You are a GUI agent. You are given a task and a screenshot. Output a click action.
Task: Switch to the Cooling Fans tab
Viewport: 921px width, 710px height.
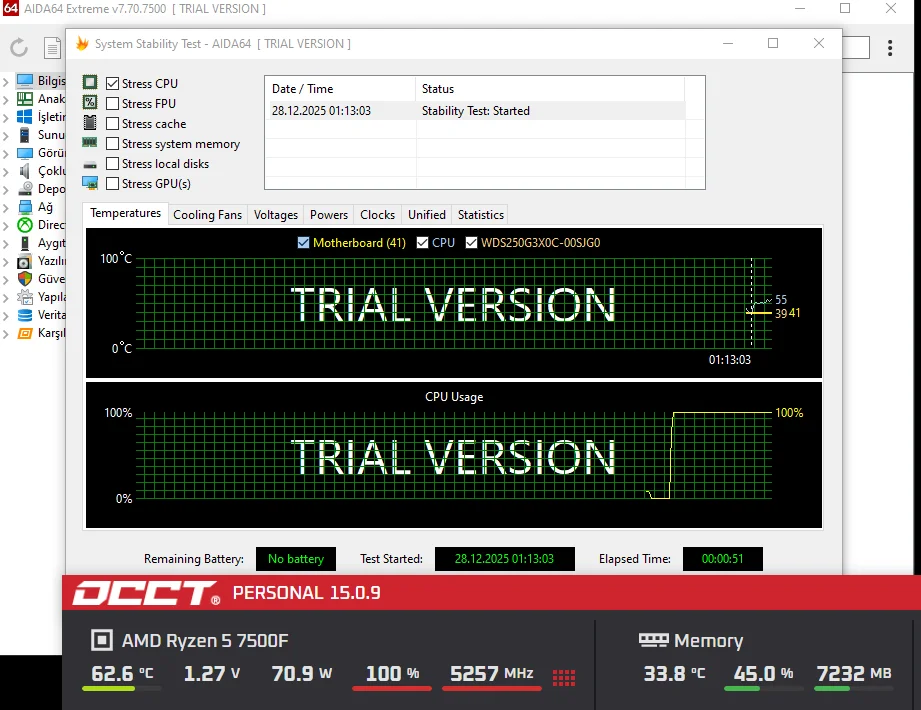pyautogui.click(x=207, y=214)
